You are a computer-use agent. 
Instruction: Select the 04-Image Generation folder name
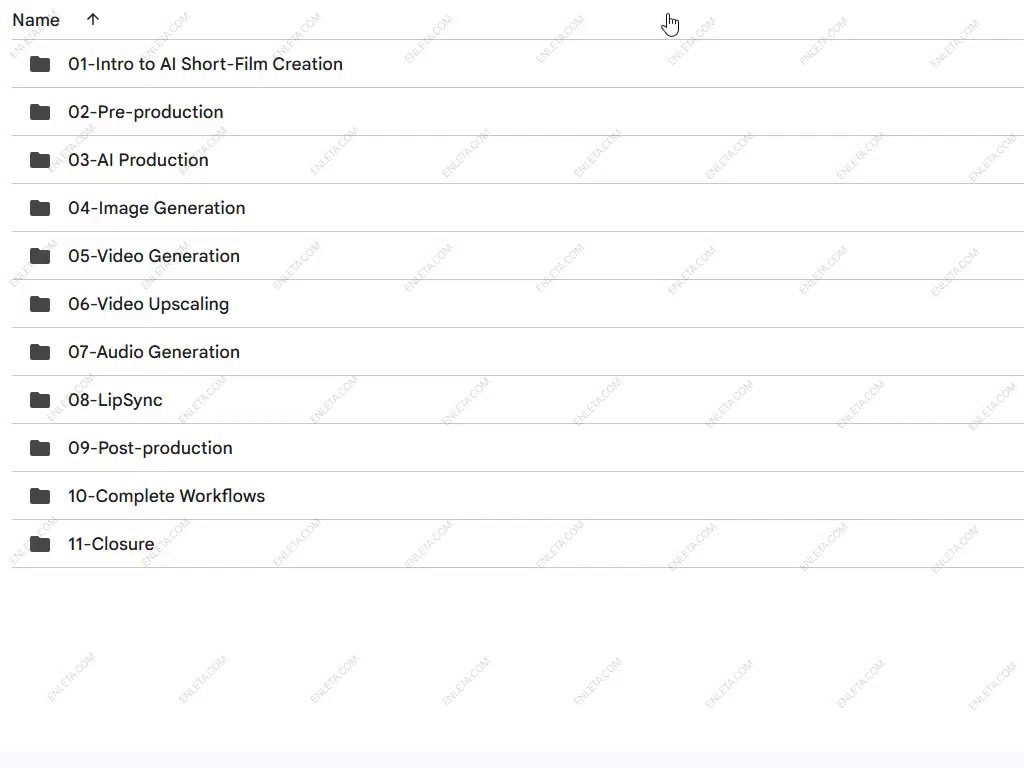click(156, 208)
